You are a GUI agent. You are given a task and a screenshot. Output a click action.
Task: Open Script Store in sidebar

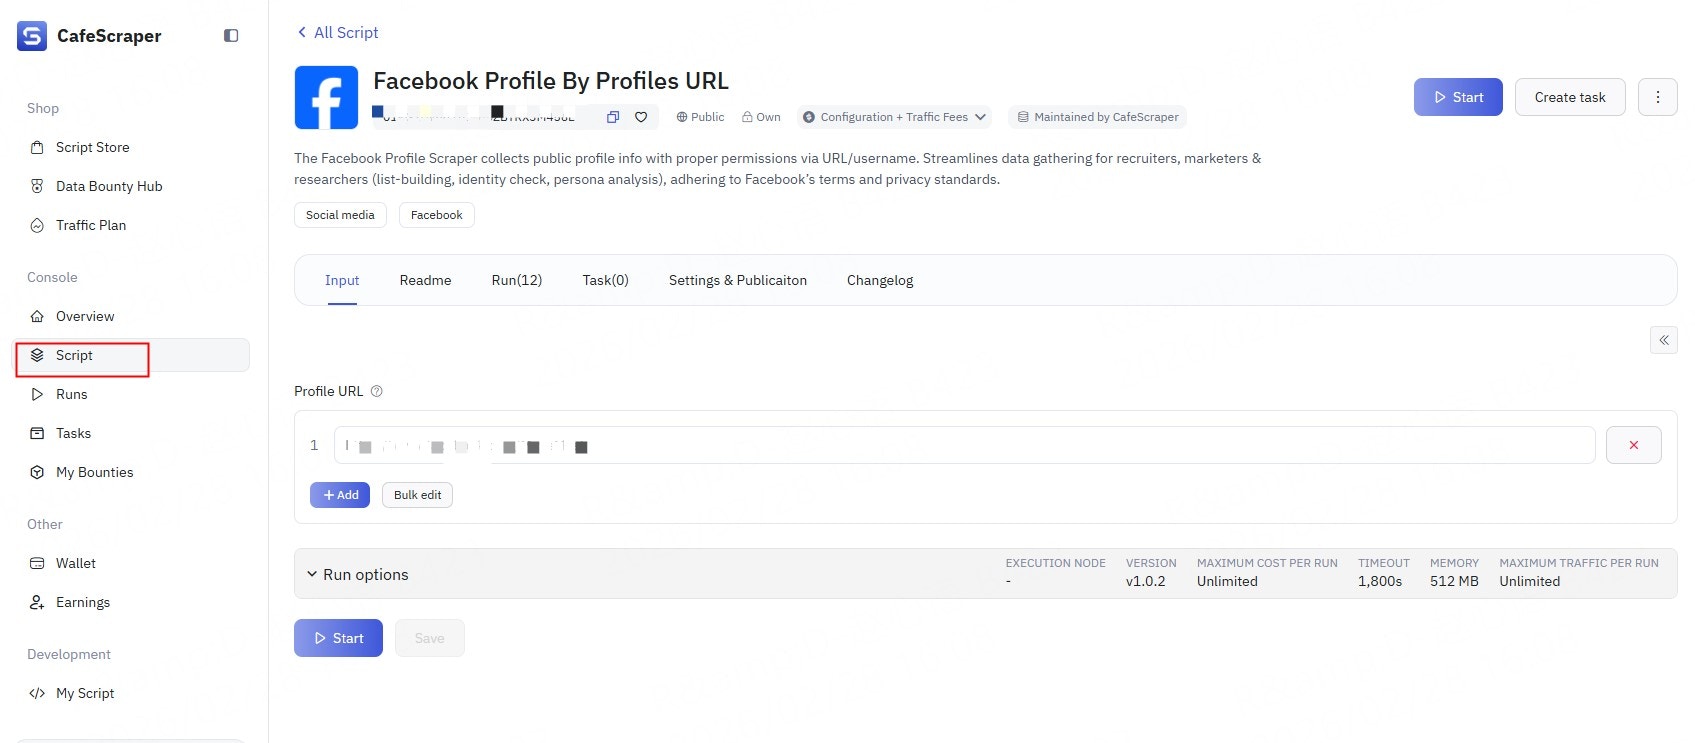click(x=132, y=147)
